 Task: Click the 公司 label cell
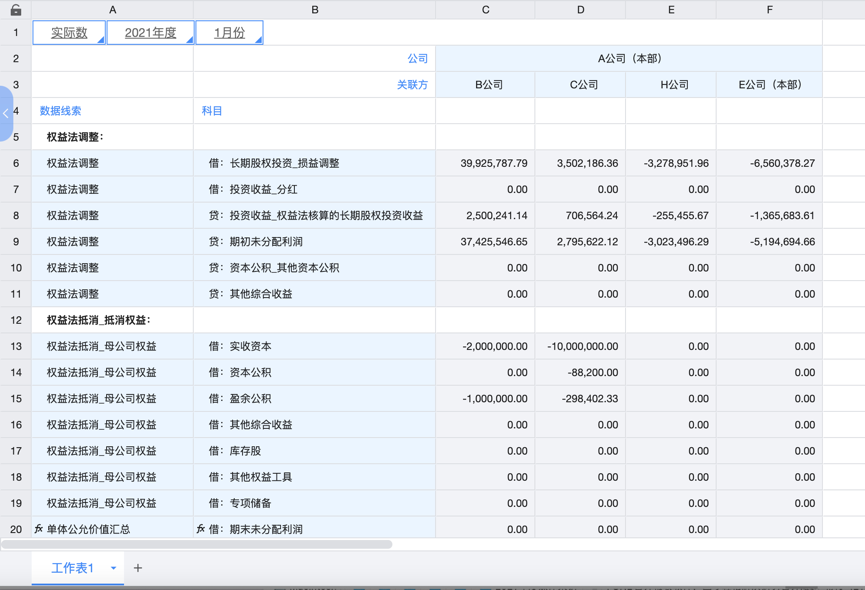[314, 58]
